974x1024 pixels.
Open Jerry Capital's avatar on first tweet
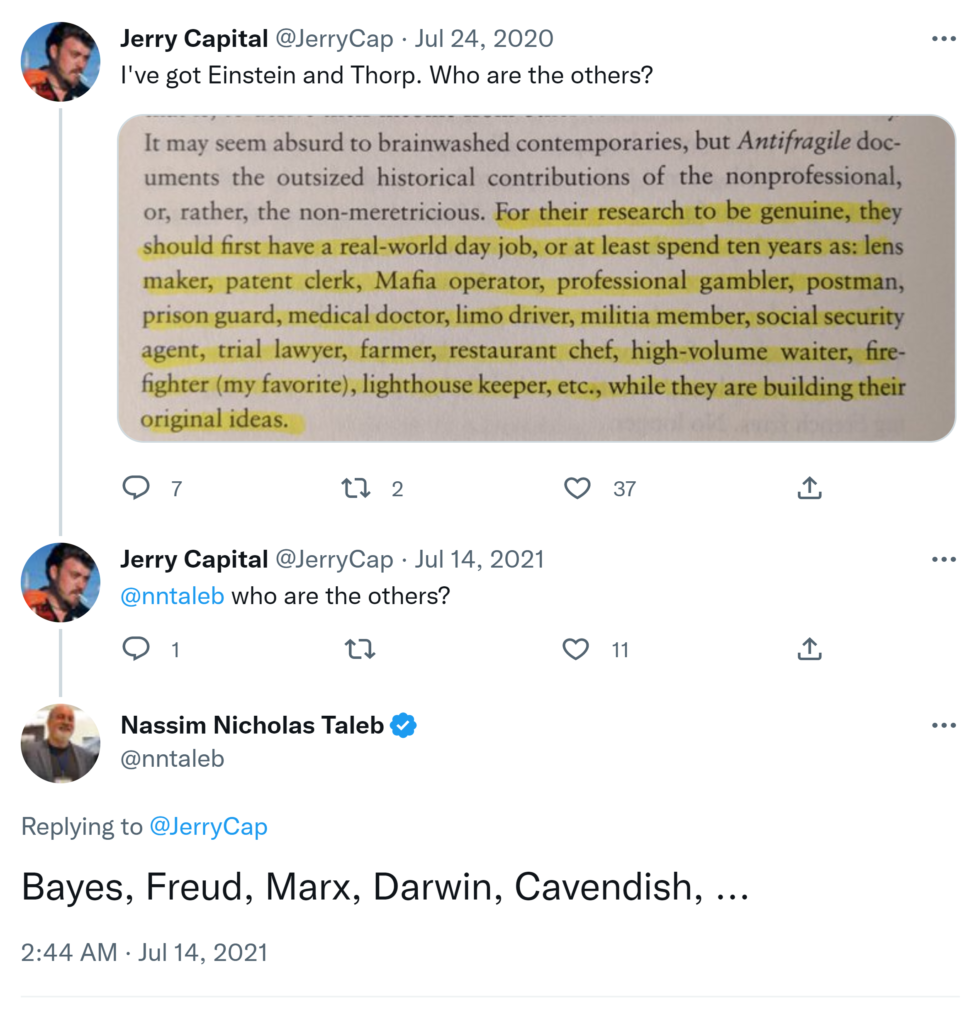(60, 61)
